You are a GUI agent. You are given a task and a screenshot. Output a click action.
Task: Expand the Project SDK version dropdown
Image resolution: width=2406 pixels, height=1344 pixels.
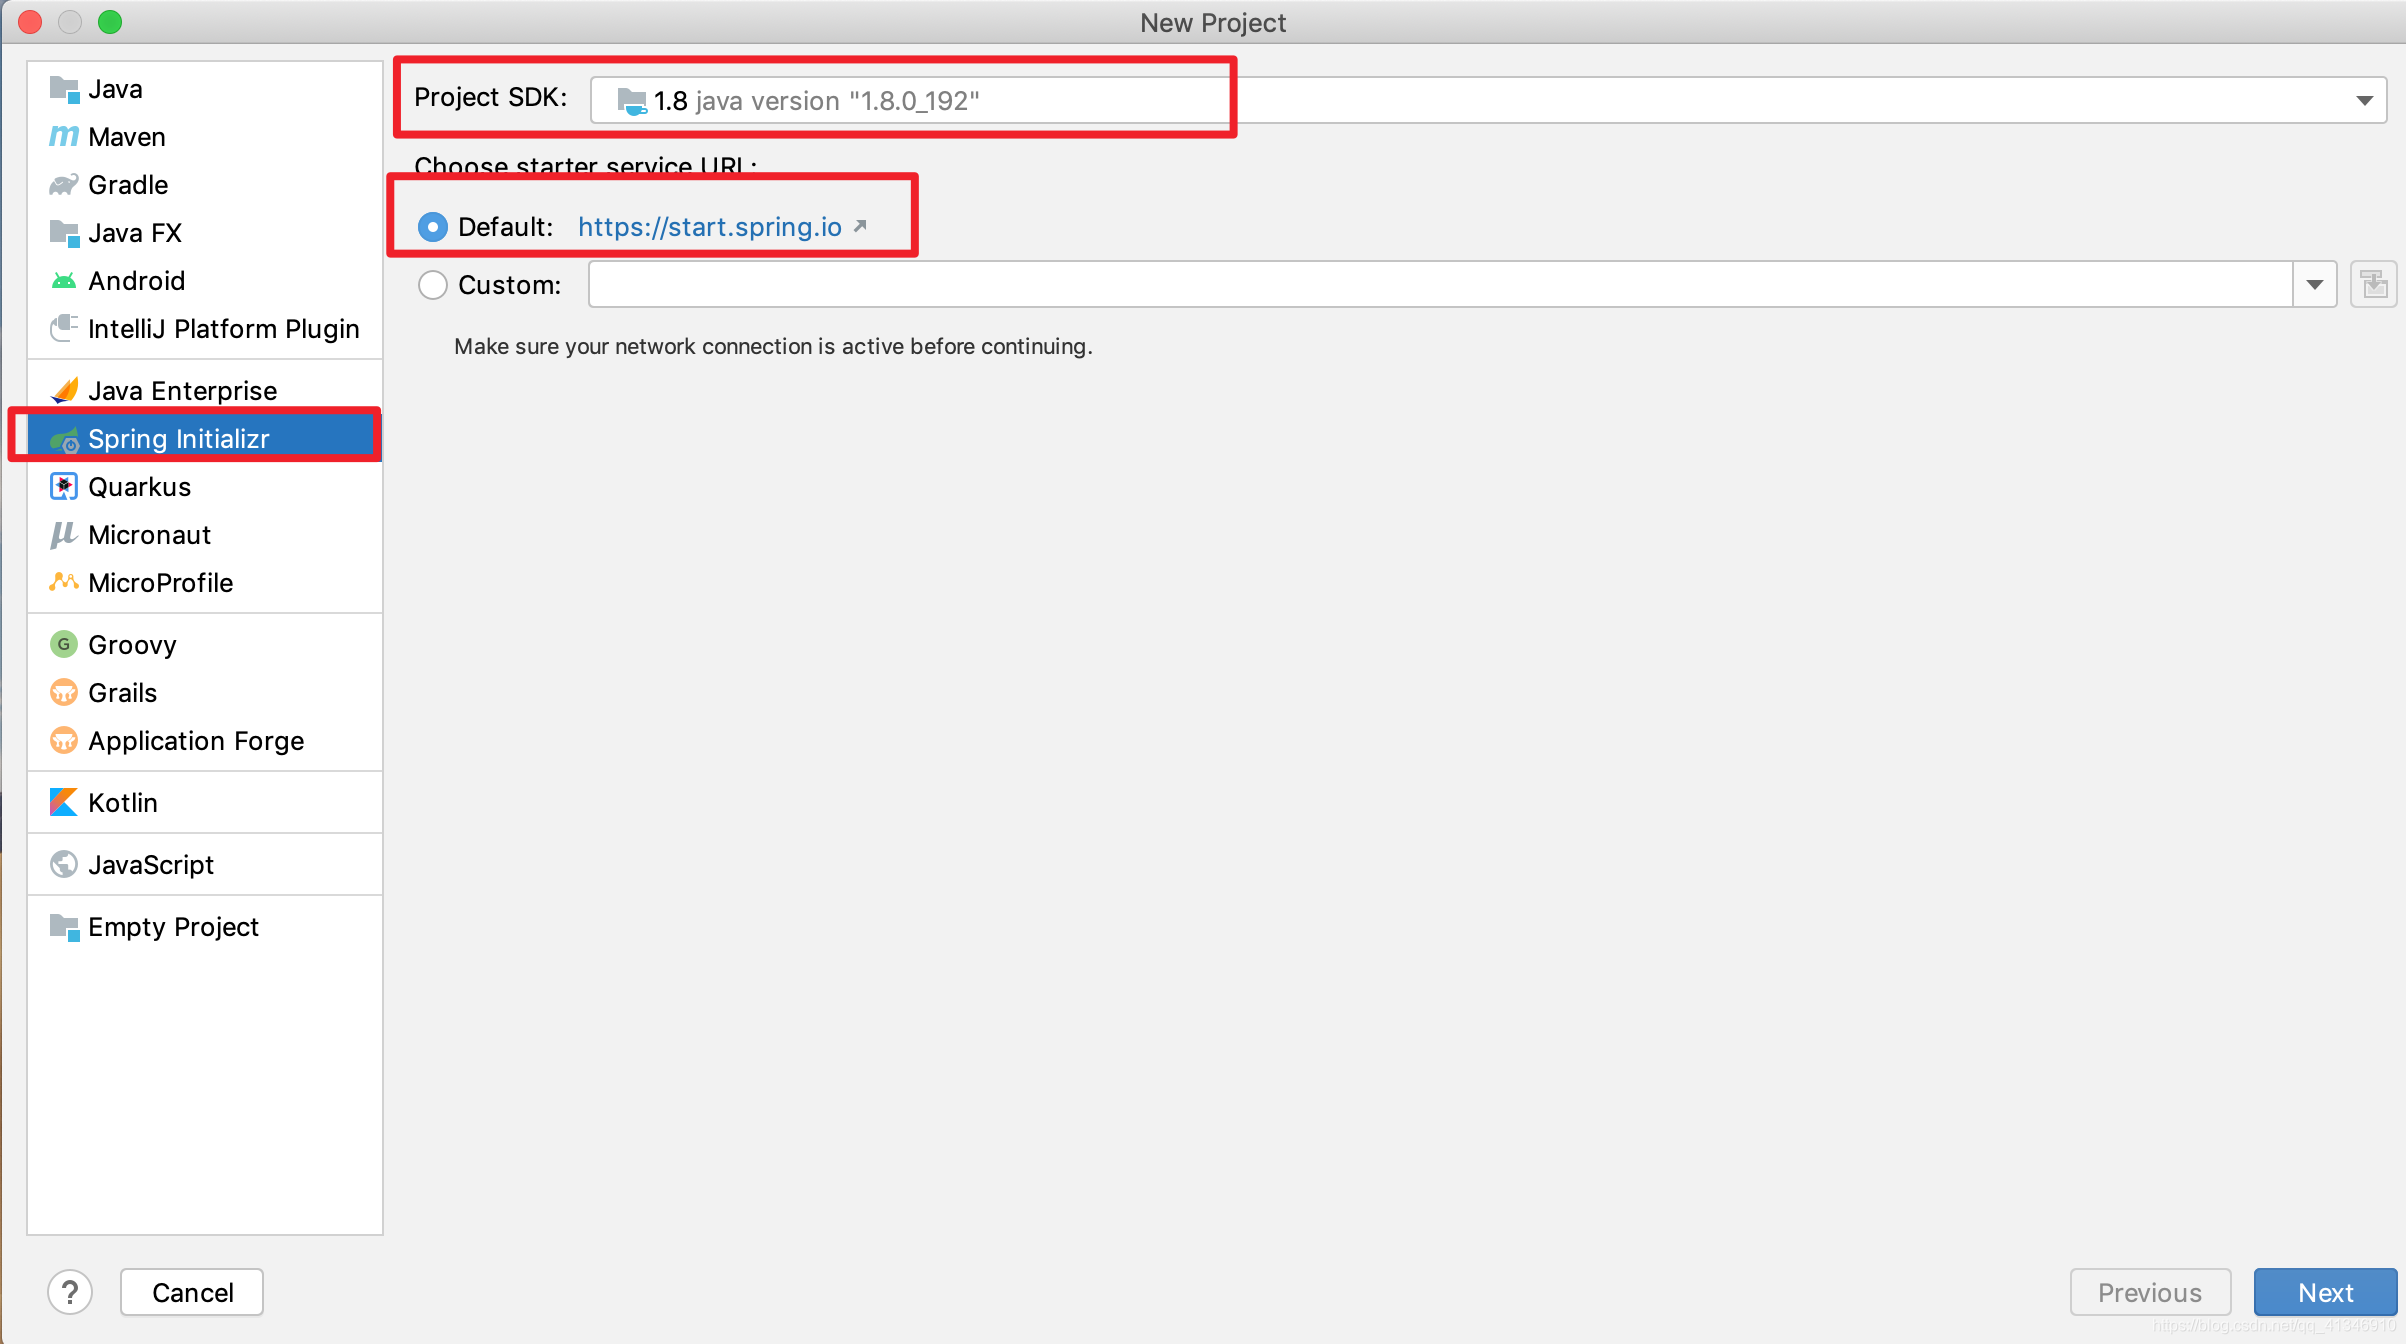click(2365, 101)
